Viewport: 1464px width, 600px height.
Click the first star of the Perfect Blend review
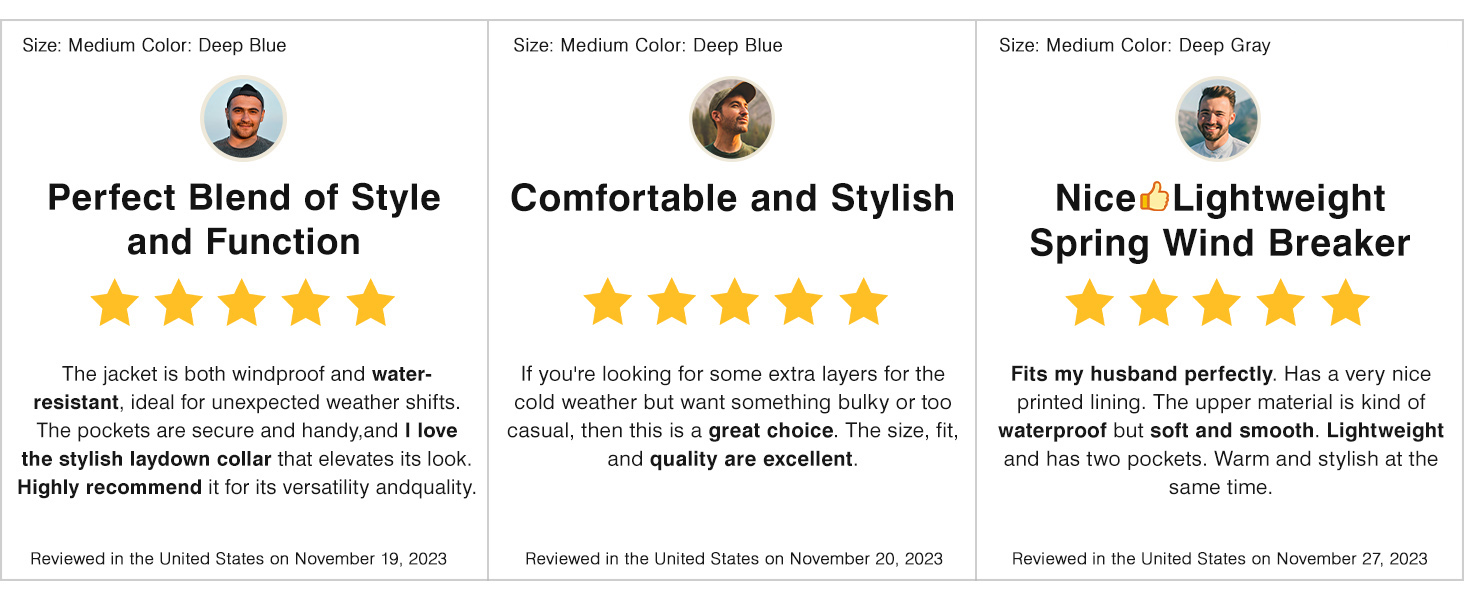click(114, 302)
